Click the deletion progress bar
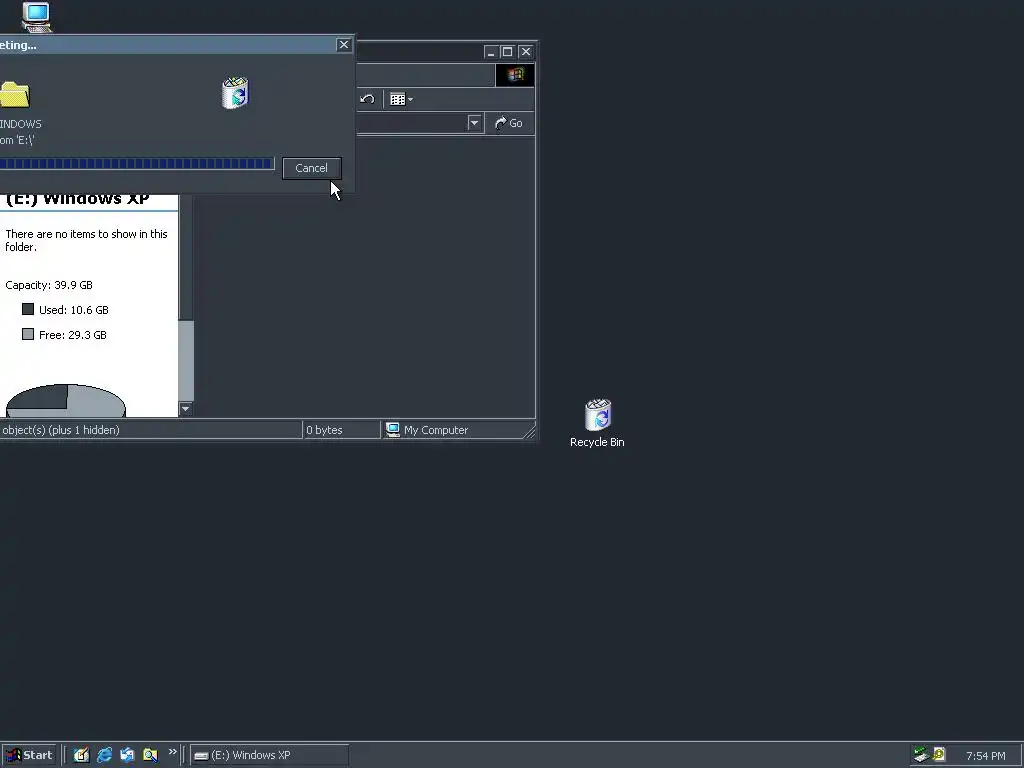1024x768 pixels. 136,163
